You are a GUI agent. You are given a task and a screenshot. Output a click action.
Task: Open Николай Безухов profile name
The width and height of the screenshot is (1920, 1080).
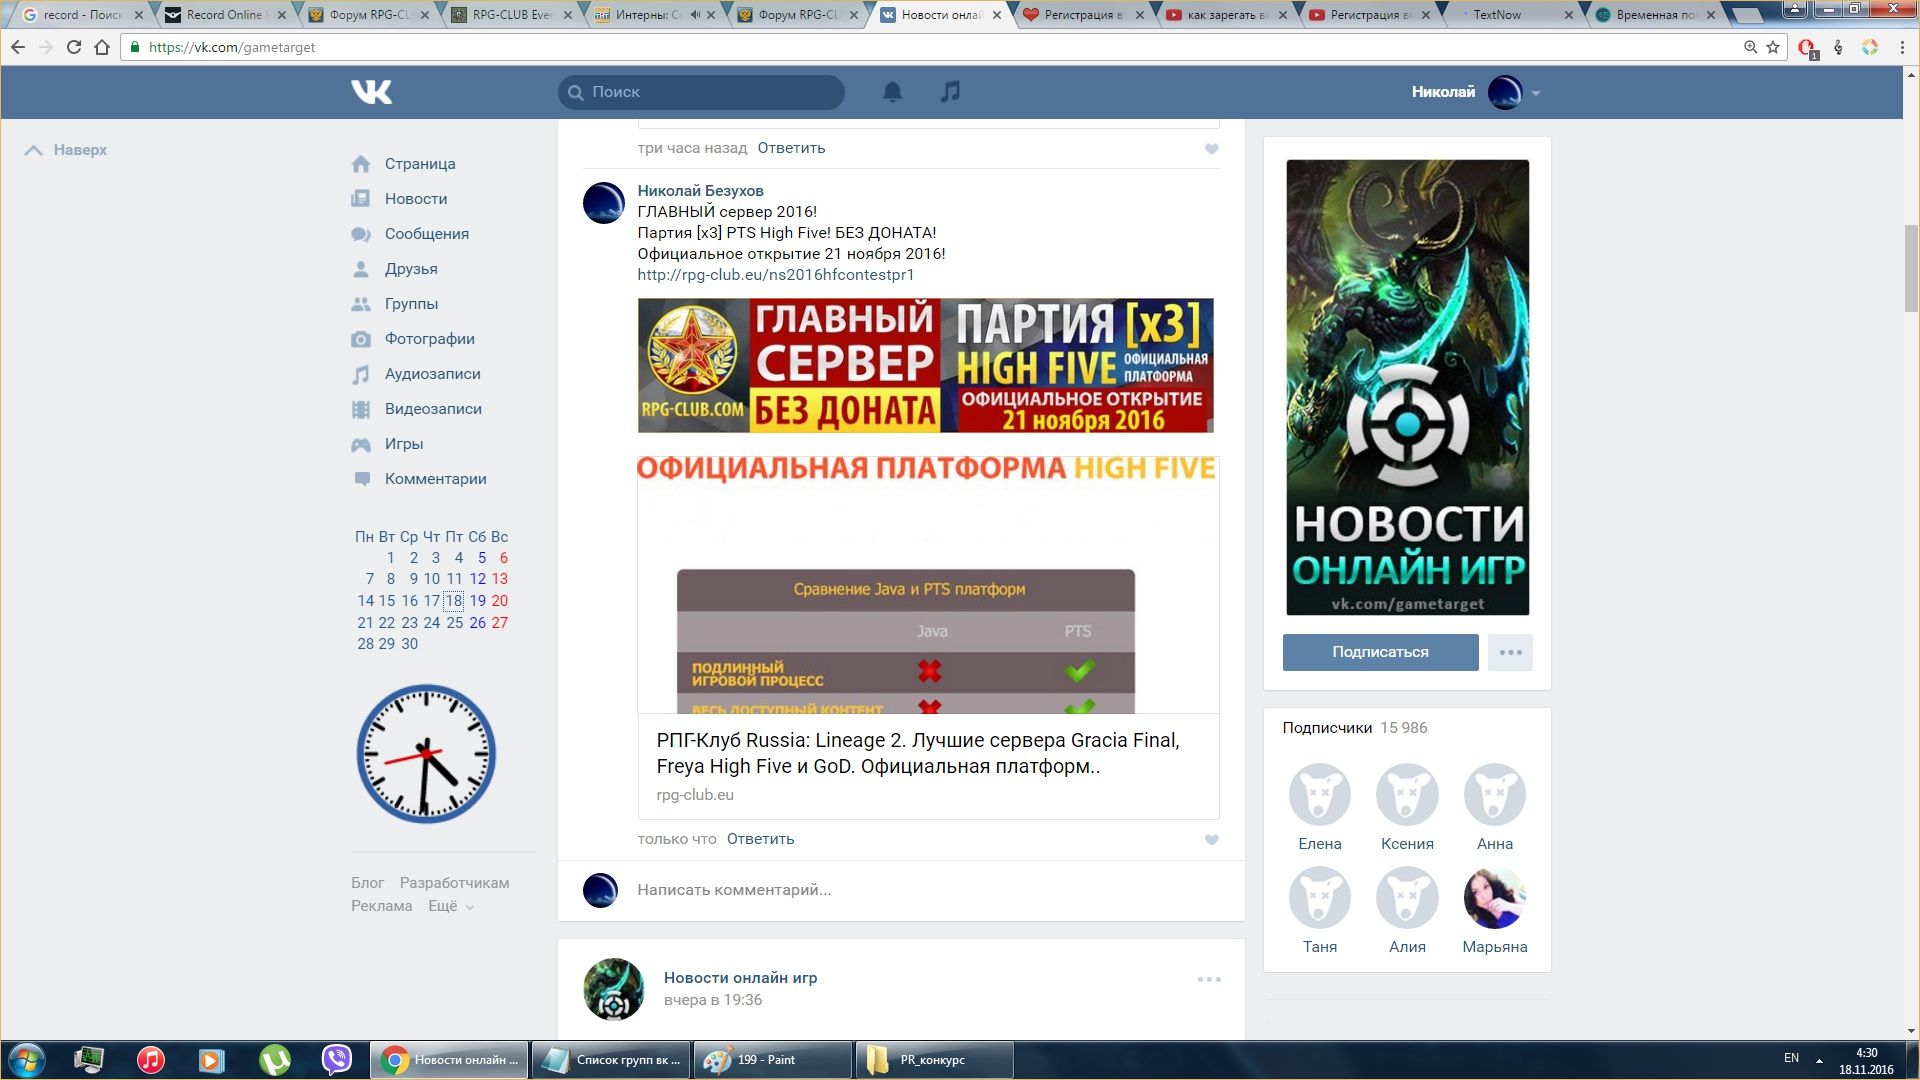click(x=700, y=191)
